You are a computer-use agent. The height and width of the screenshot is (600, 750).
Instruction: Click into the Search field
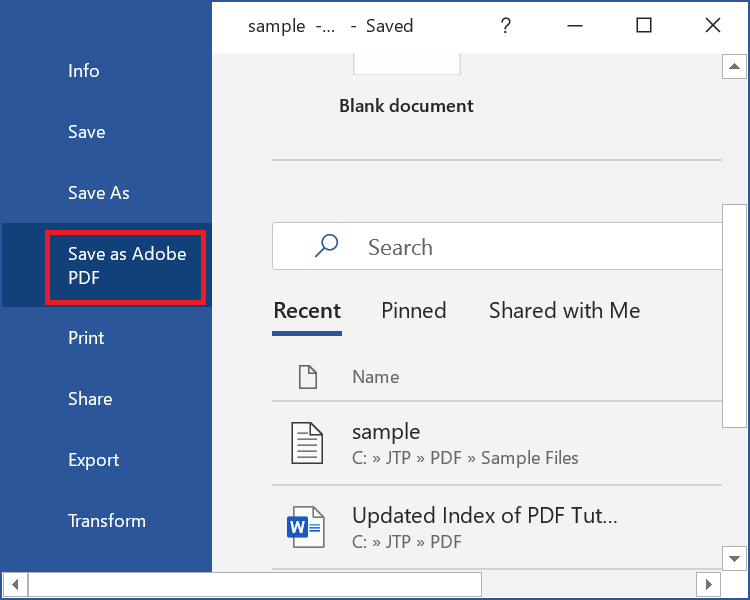(497, 246)
